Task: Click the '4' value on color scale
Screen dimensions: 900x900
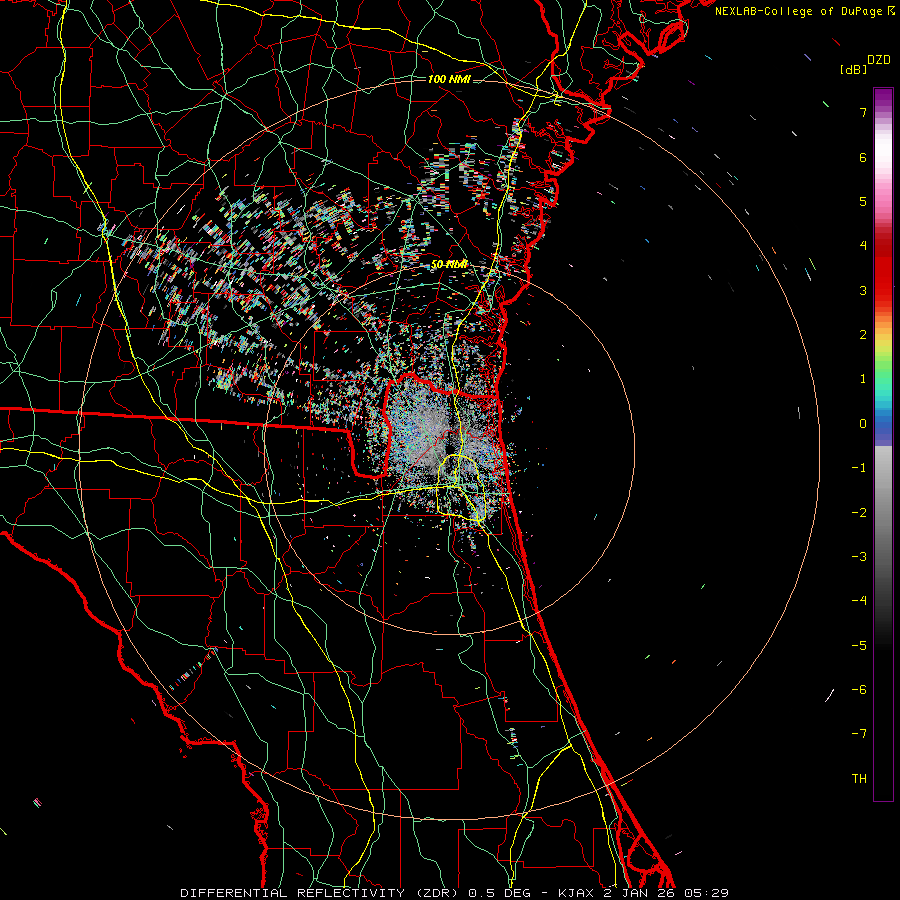Action: (863, 246)
